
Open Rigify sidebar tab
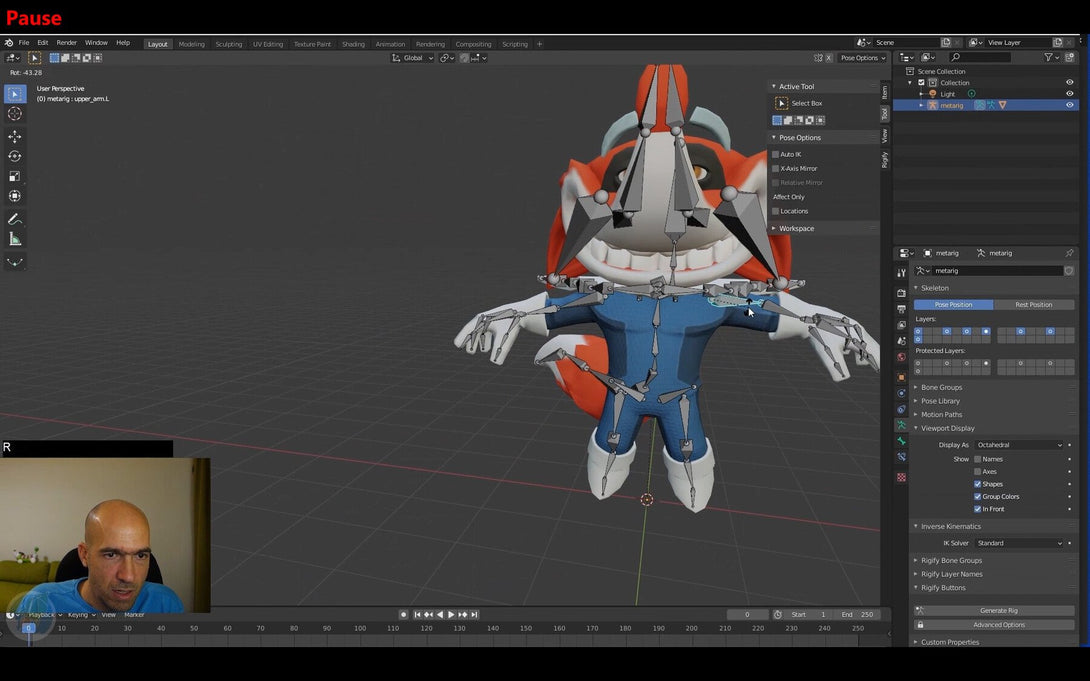[885, 159]
